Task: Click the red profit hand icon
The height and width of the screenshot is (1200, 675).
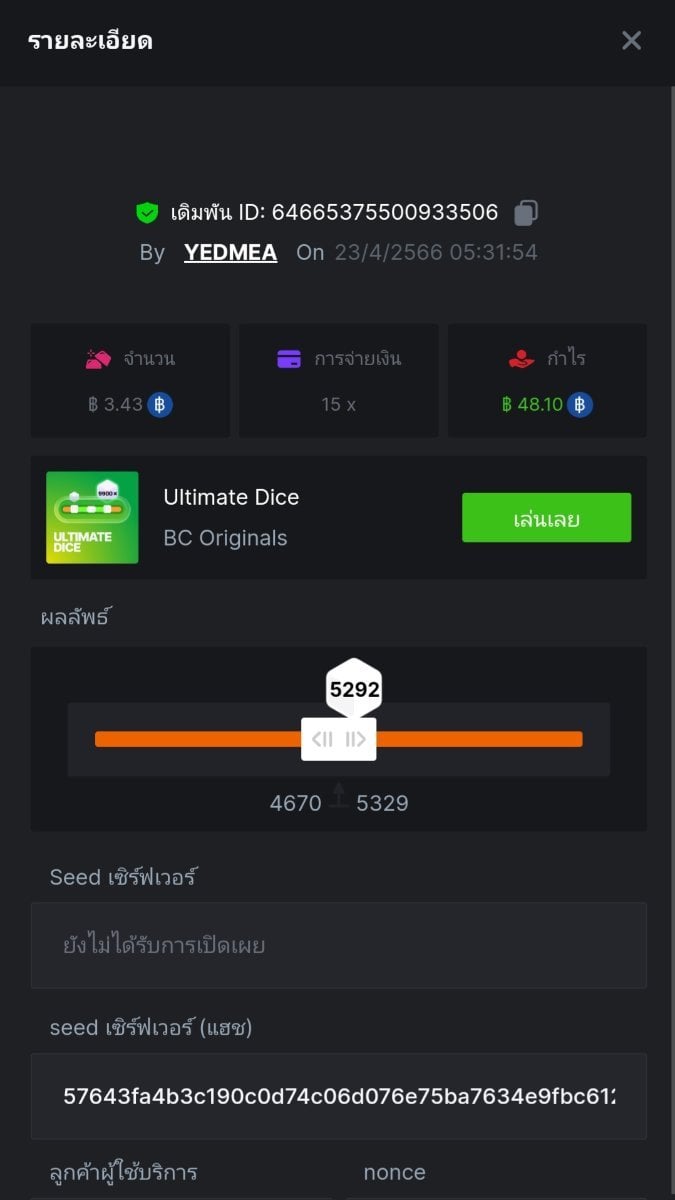Action: click(521, 360)
